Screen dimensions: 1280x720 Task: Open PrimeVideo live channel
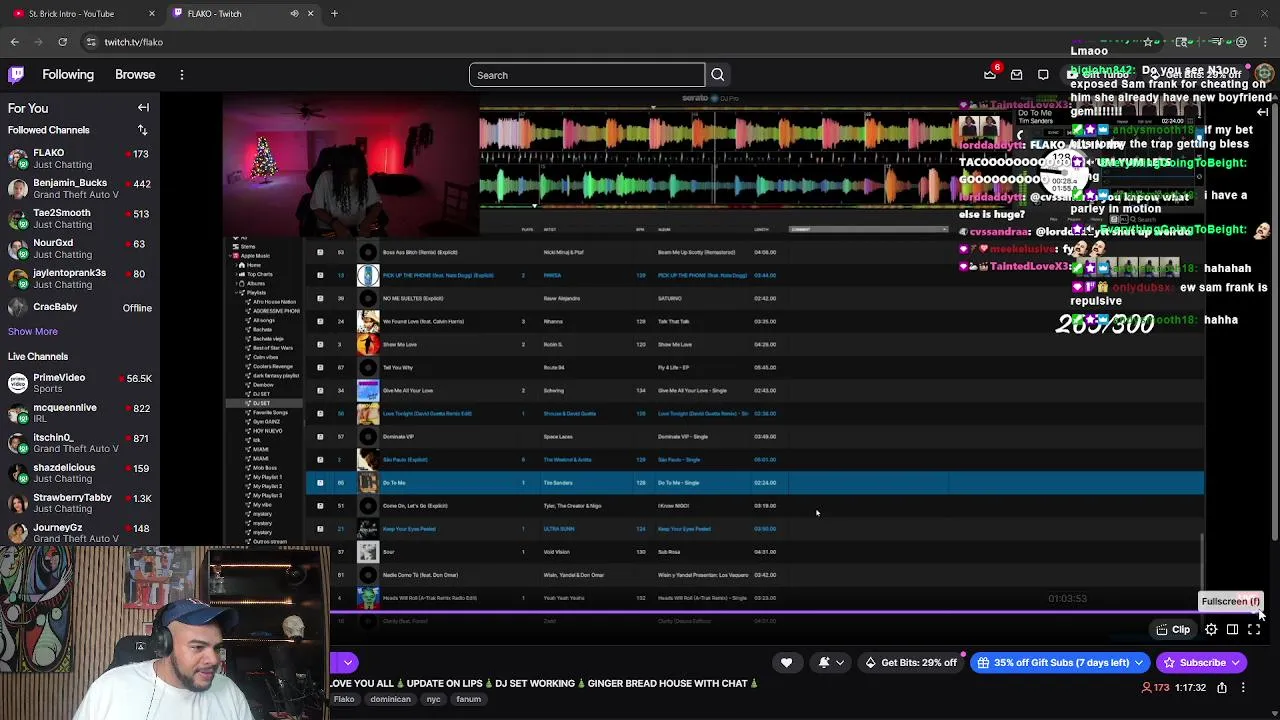pos(80,383)
